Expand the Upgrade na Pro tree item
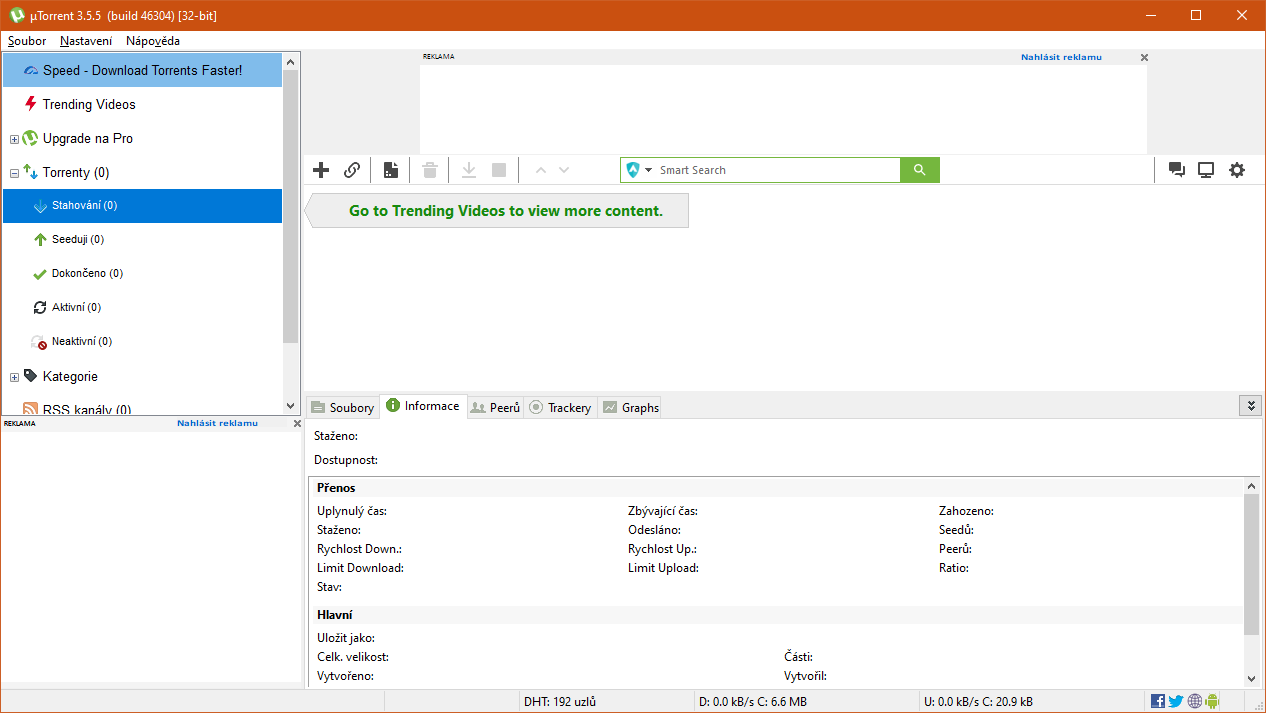The height and width of the screenshot is (713, 1266). pyautogui.click(x=13, y=138)
